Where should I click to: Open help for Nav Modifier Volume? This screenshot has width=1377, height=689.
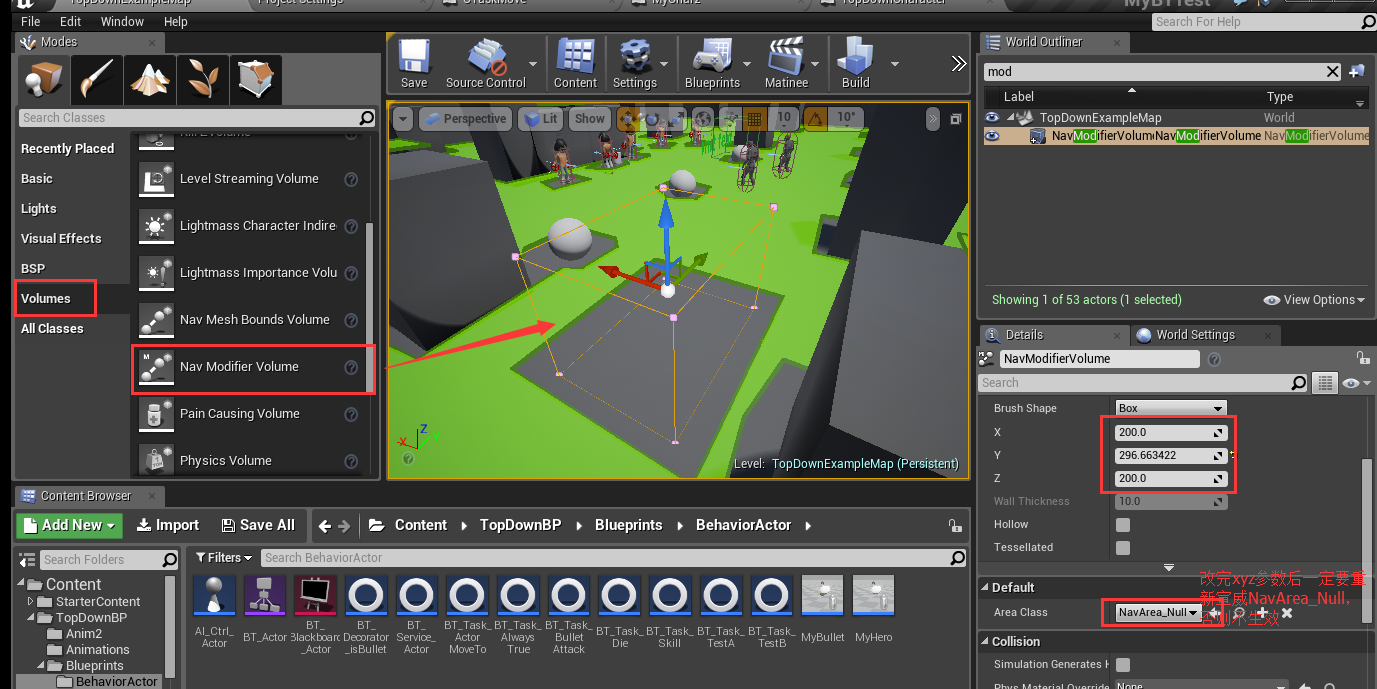351,367
